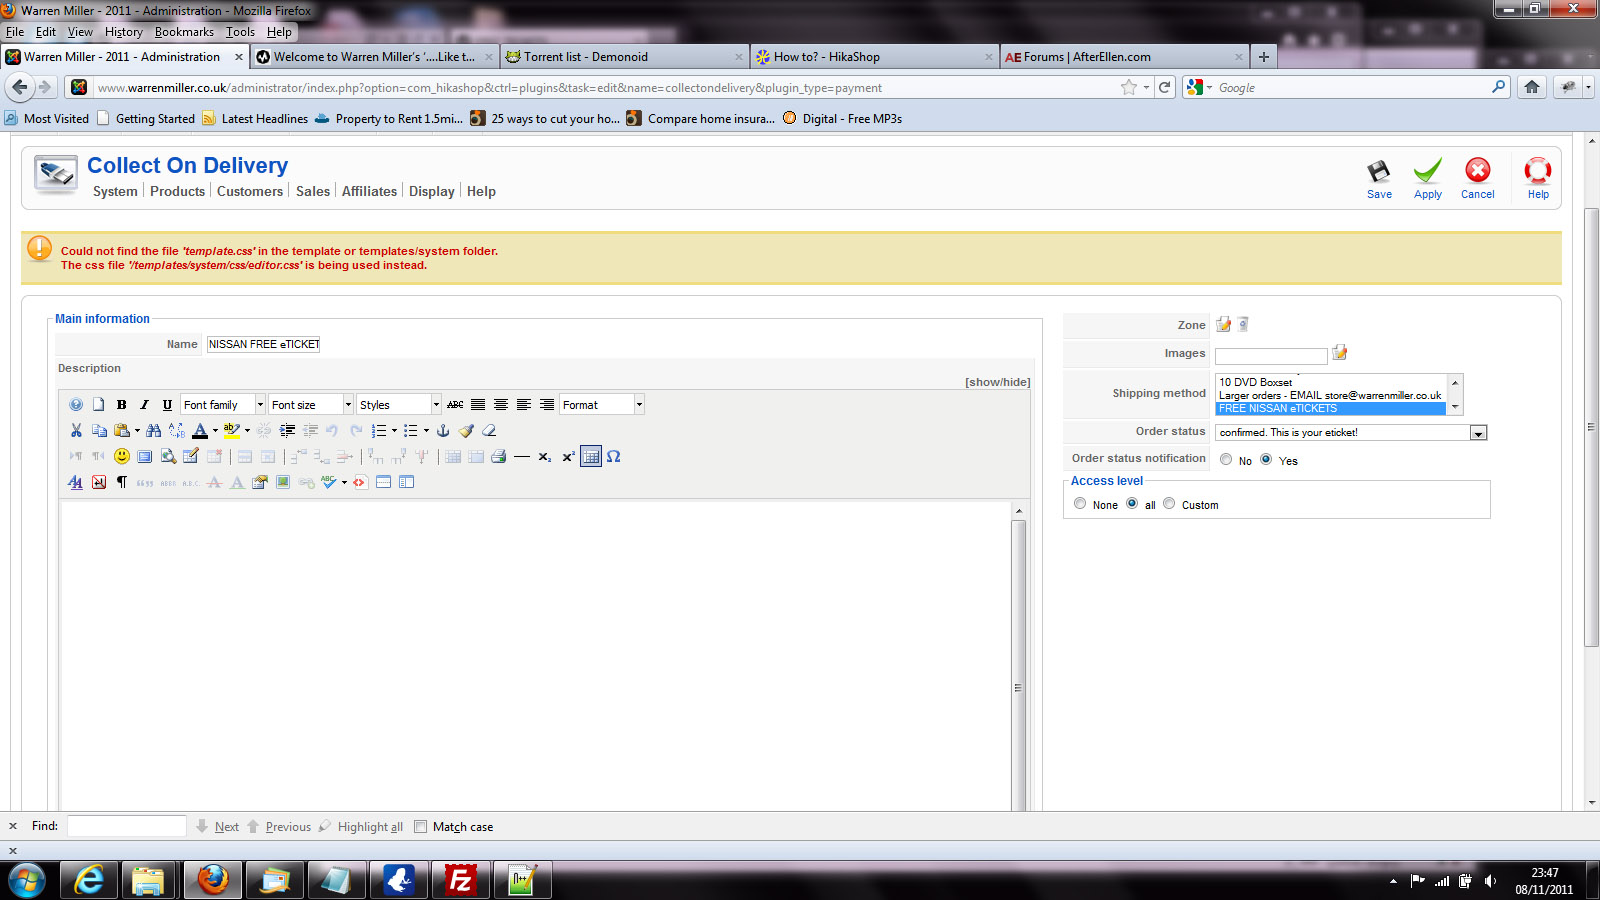Set Order status notification to No
The image size is (1600, 900).
(x=1226, y=460)
